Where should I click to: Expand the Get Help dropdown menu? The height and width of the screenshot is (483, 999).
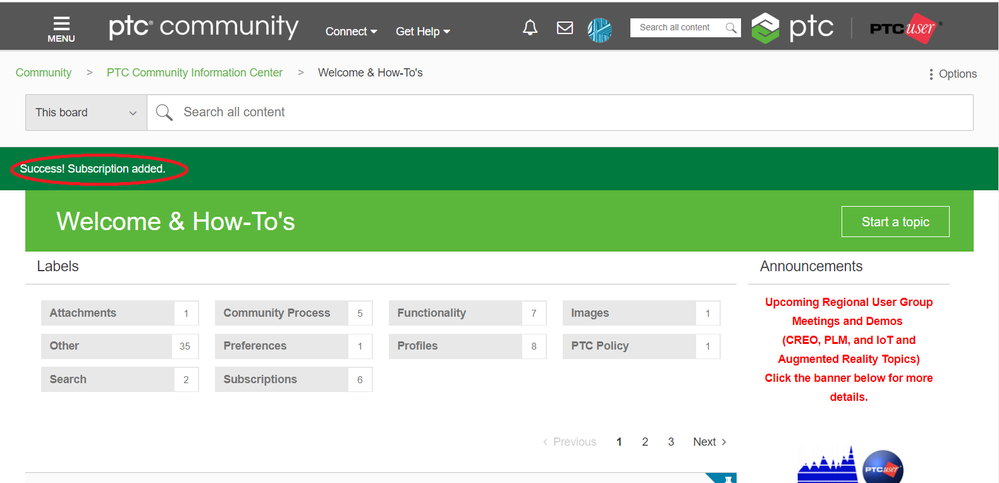click(x=423, y=31)
